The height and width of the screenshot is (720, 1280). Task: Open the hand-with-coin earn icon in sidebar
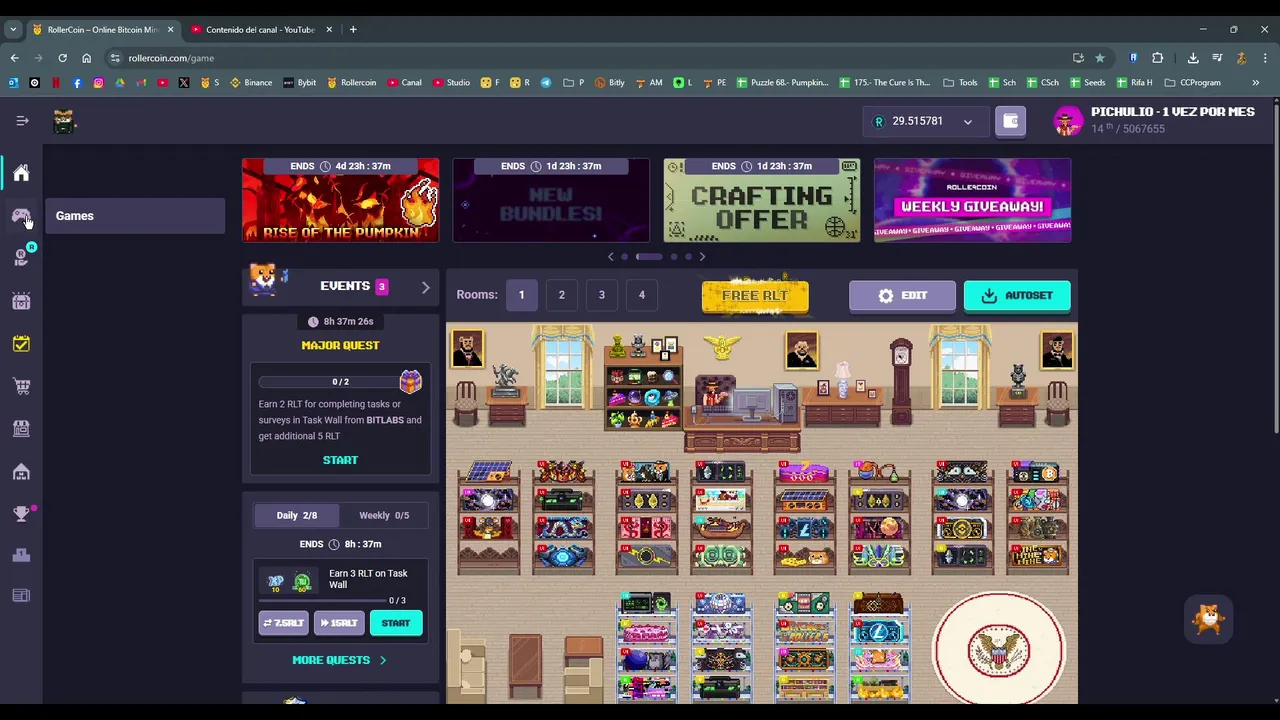[21, 258]
